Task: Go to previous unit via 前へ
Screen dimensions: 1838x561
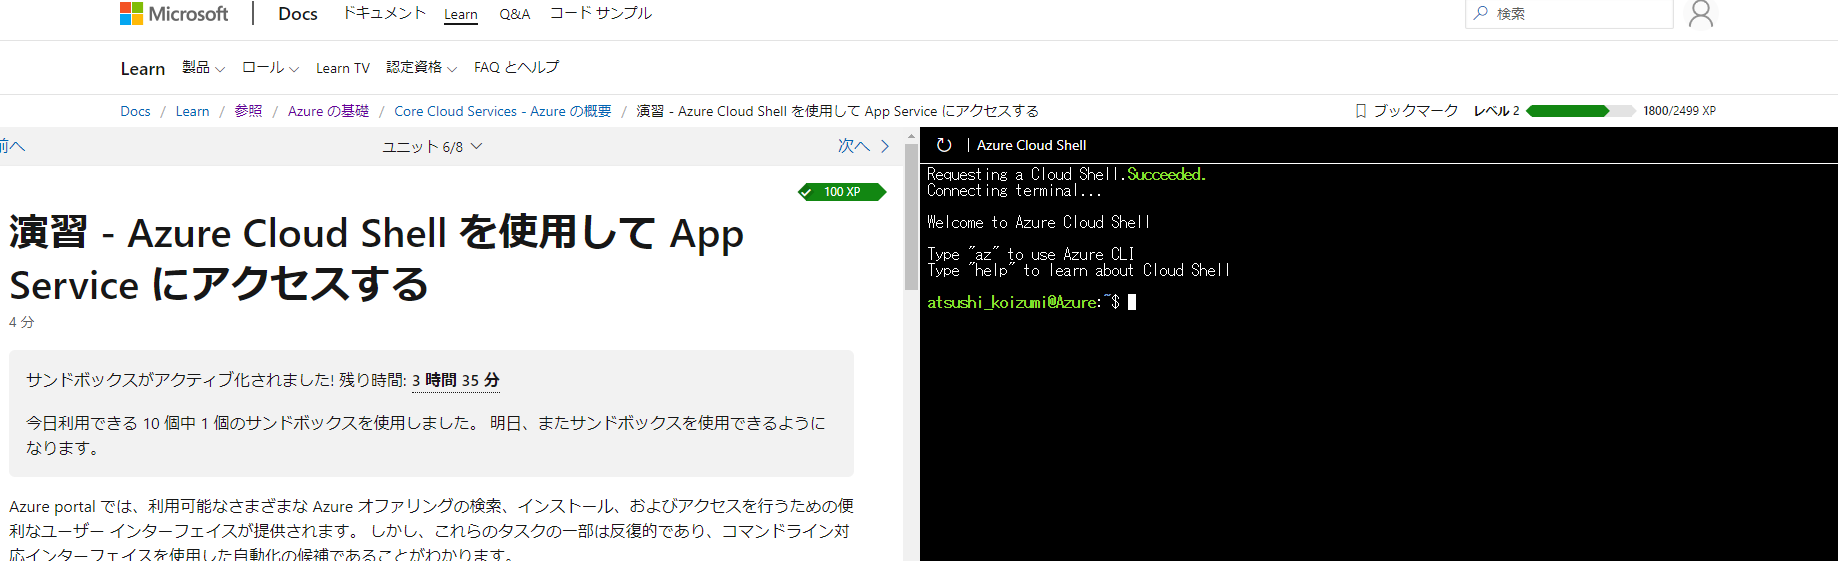Action: click(x=12, y=146)
